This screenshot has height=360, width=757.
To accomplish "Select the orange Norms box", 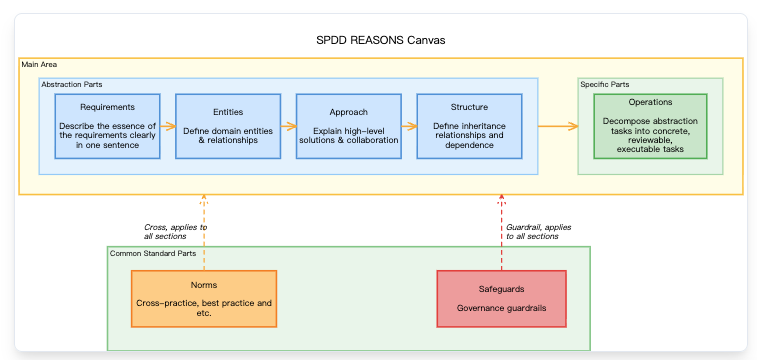I will (204, 299).
